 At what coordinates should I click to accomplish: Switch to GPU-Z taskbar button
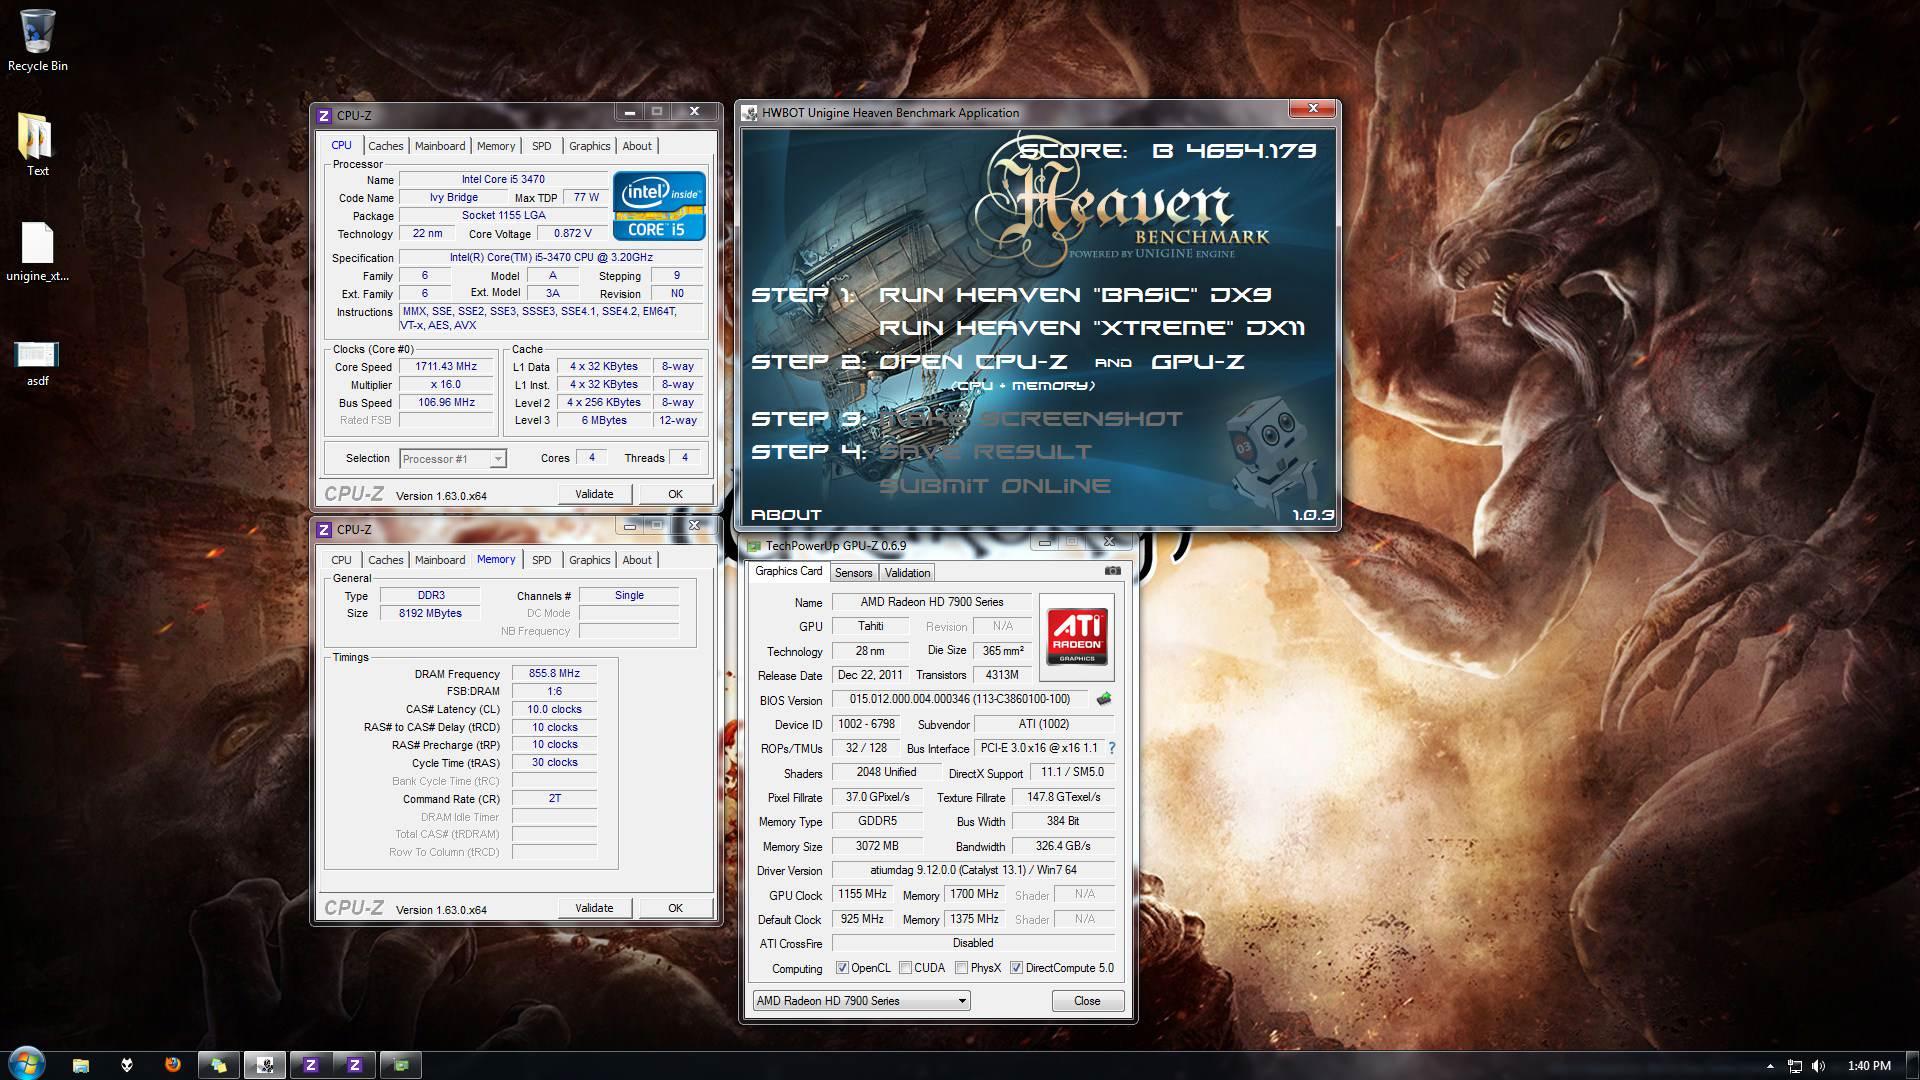(400, 1065)
